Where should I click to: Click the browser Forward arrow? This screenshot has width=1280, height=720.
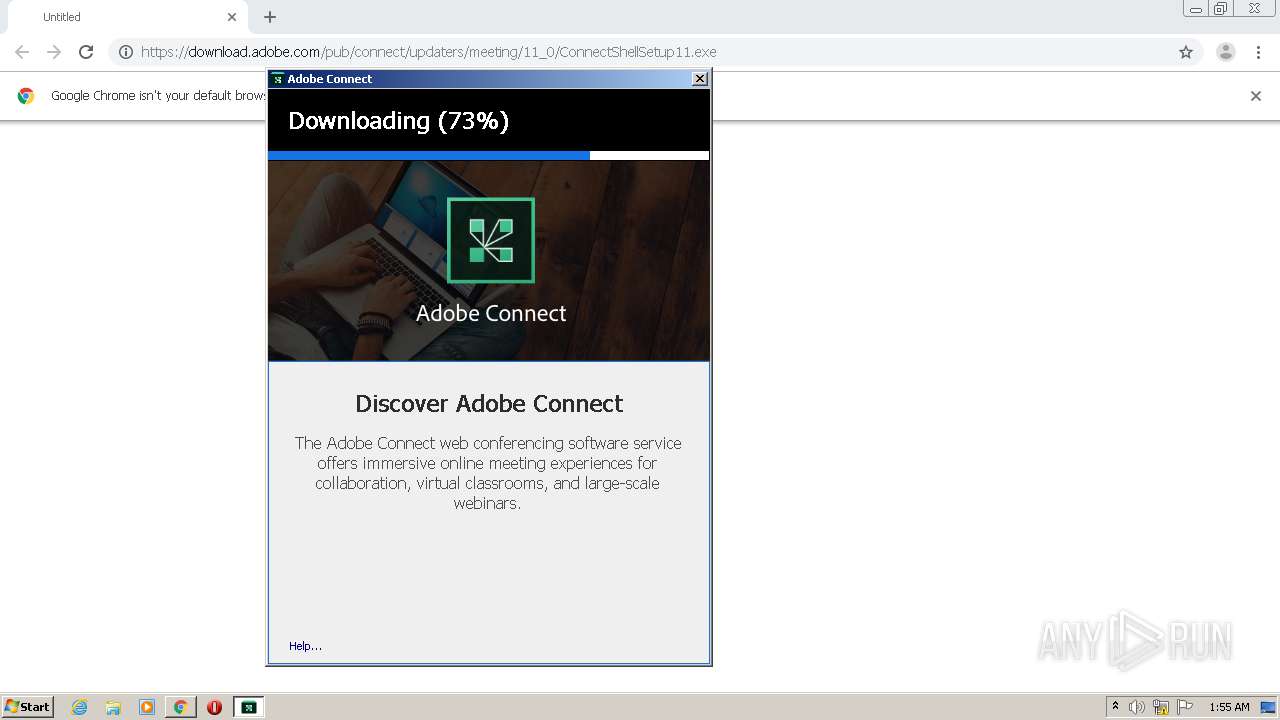pos(54,52)
